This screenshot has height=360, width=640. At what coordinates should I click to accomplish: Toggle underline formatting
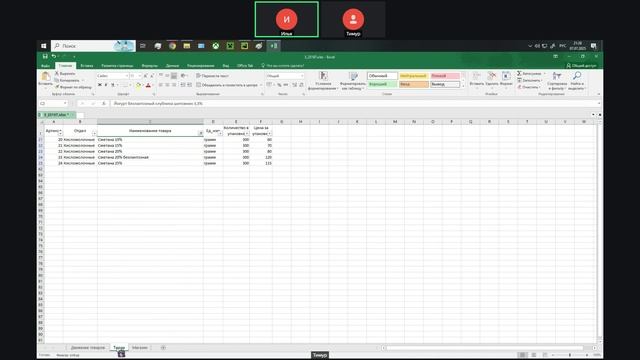coord(113,85)
